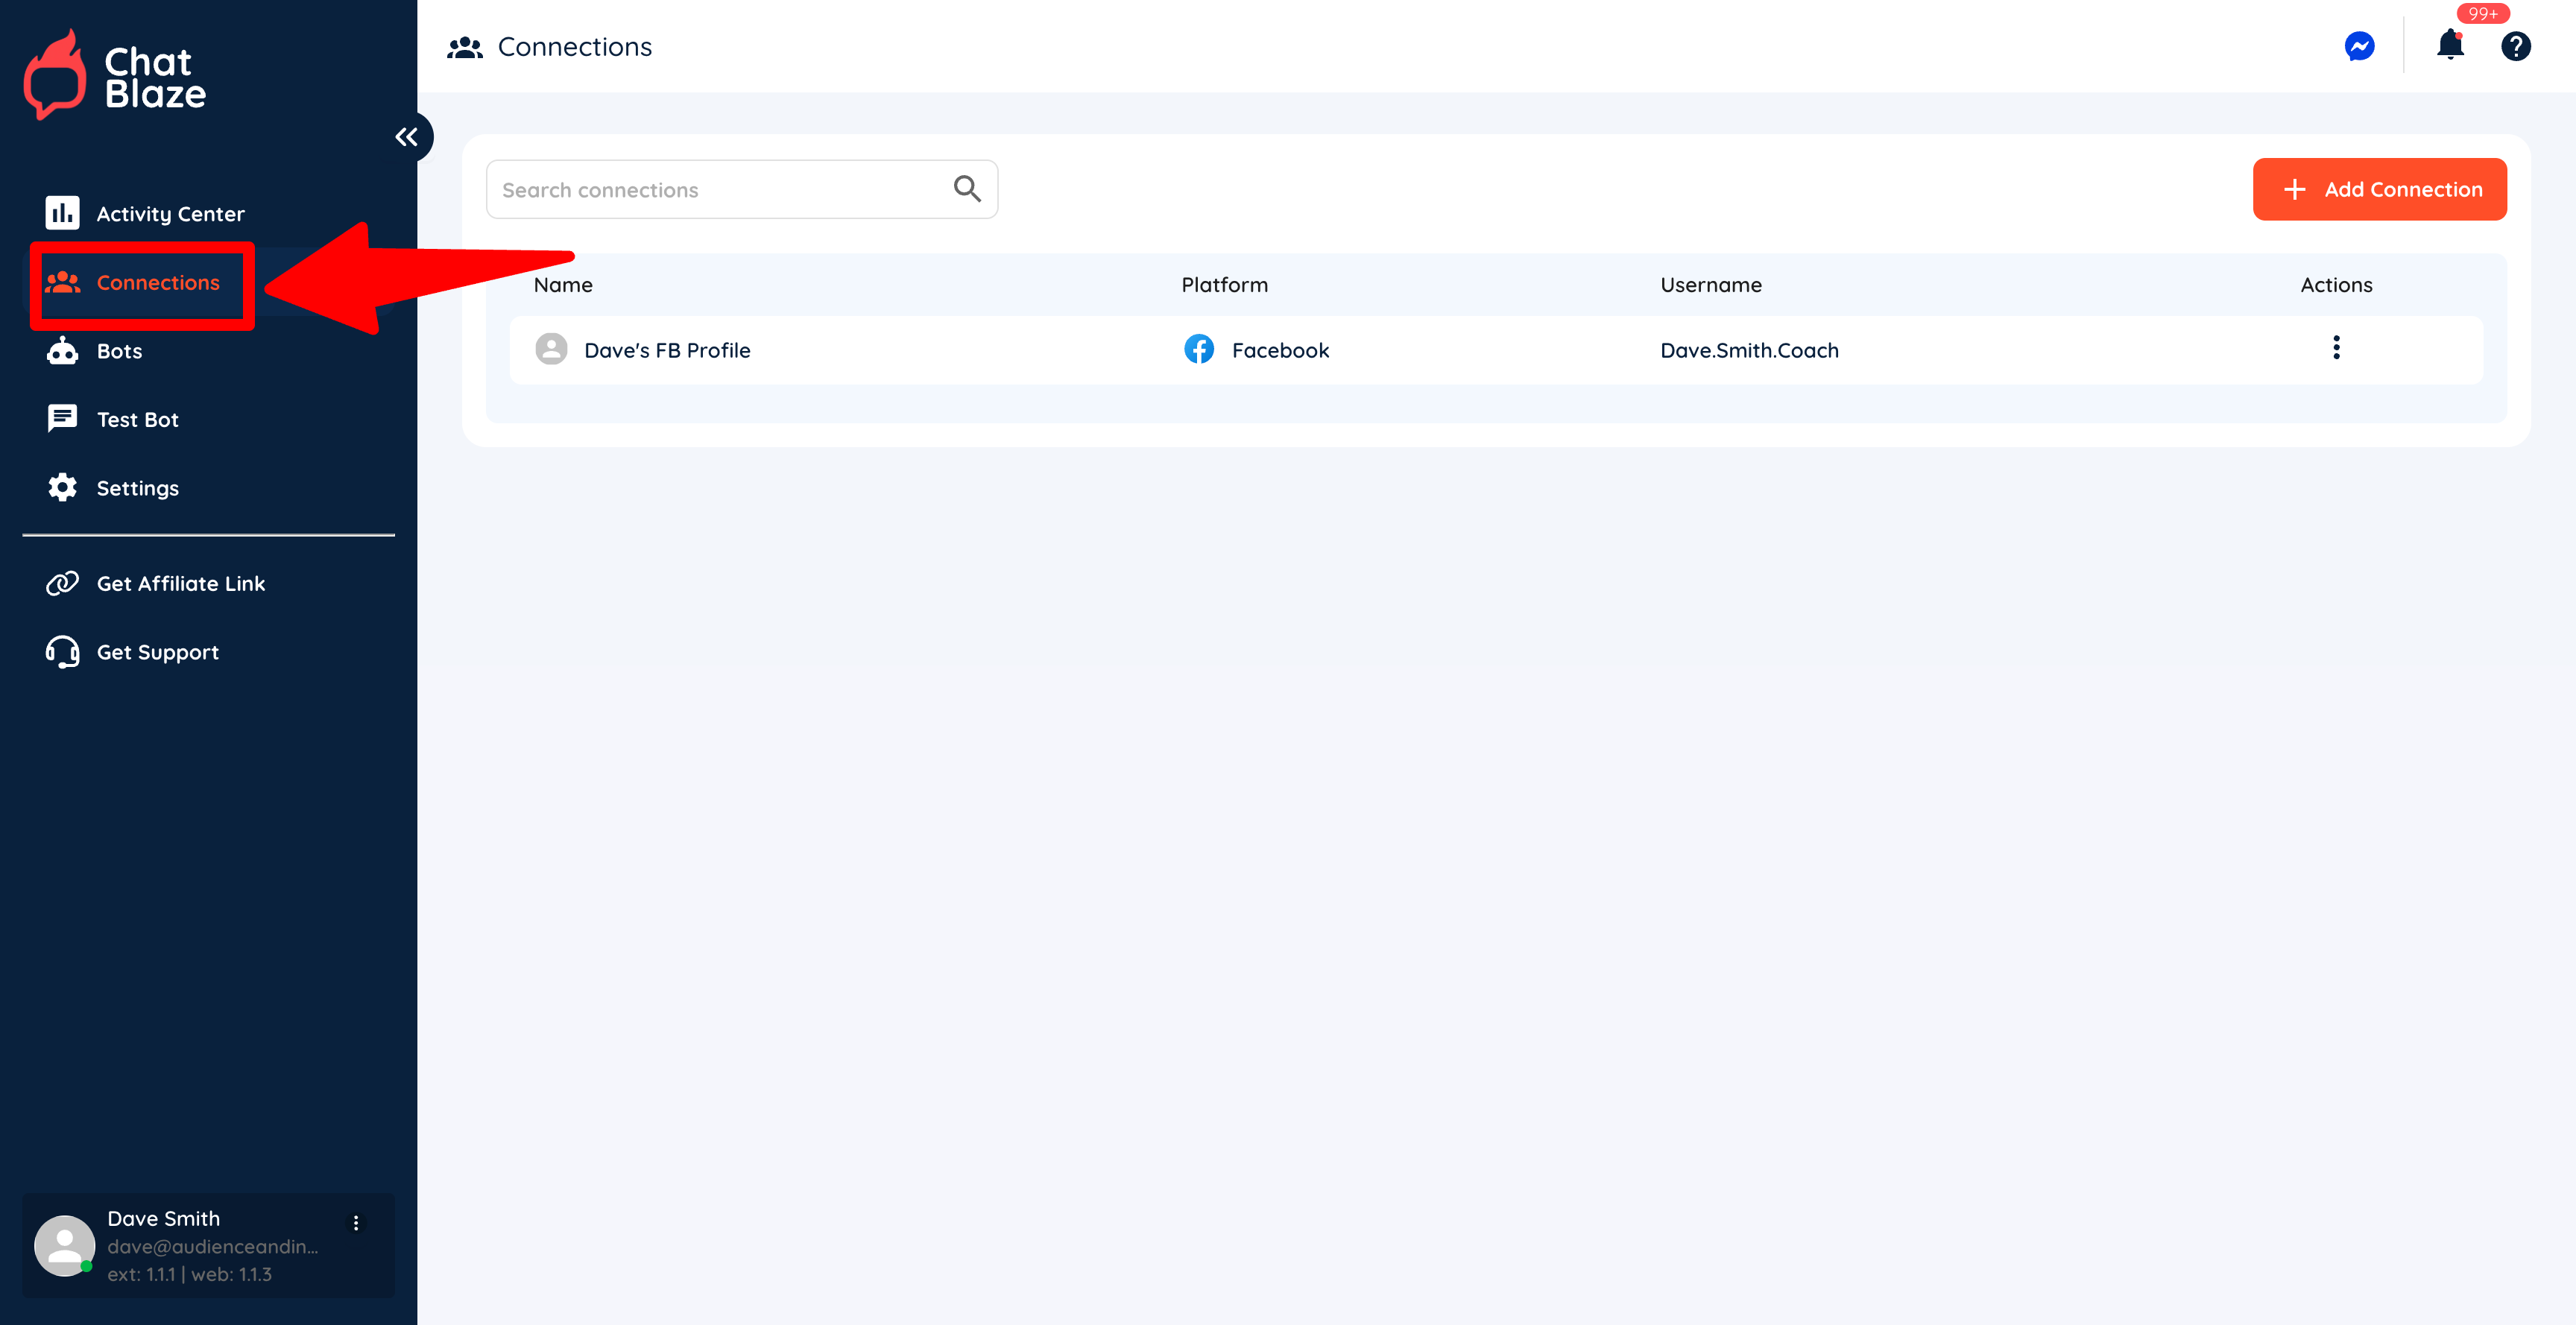Image resolution: width=2576 pixels, height=1325 pixels.
Task: Click the Facebook platform icon
Action: pos(1199,350)
